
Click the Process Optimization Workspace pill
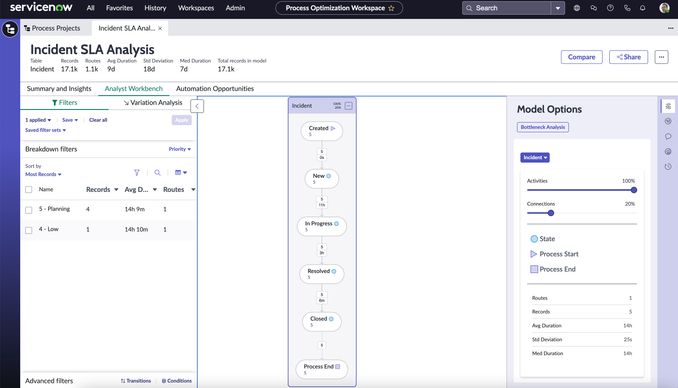(339, 8)
